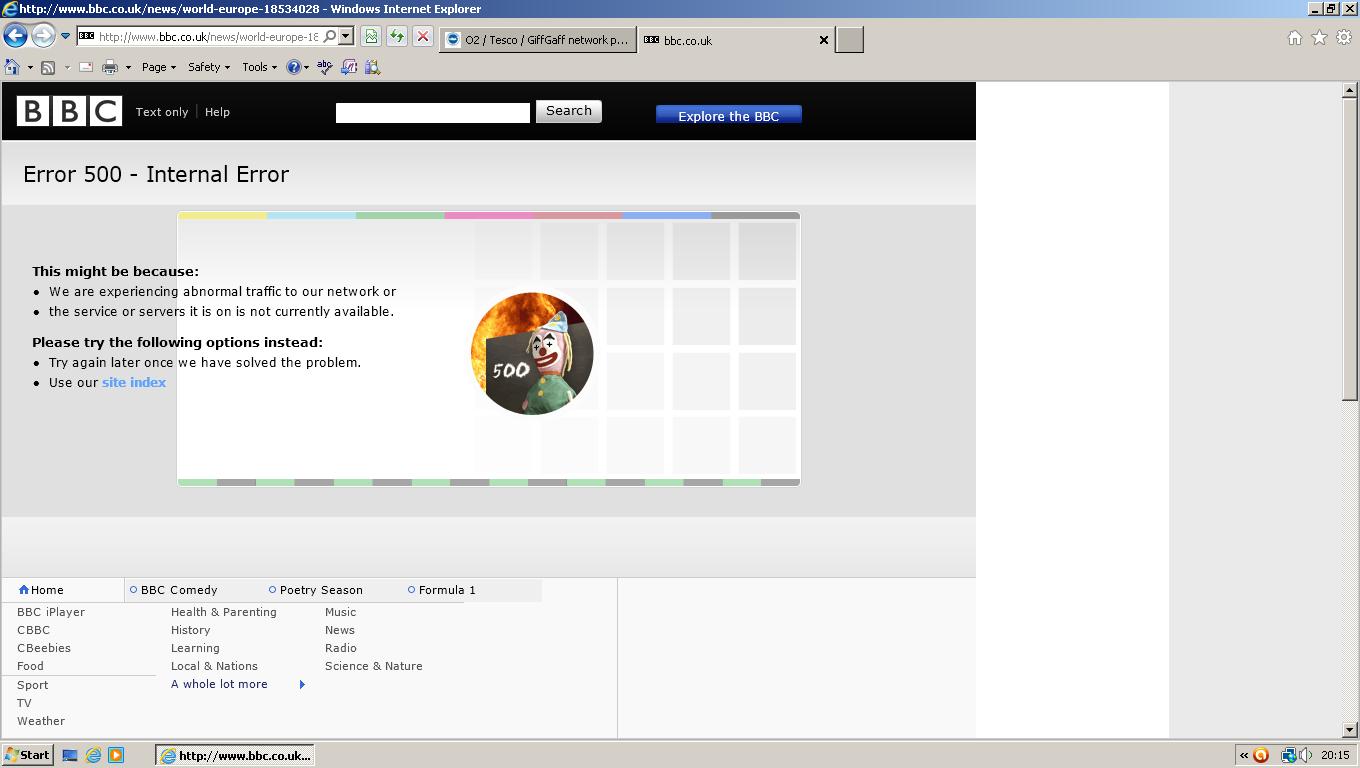Click the Print icon

coord(110,67)
